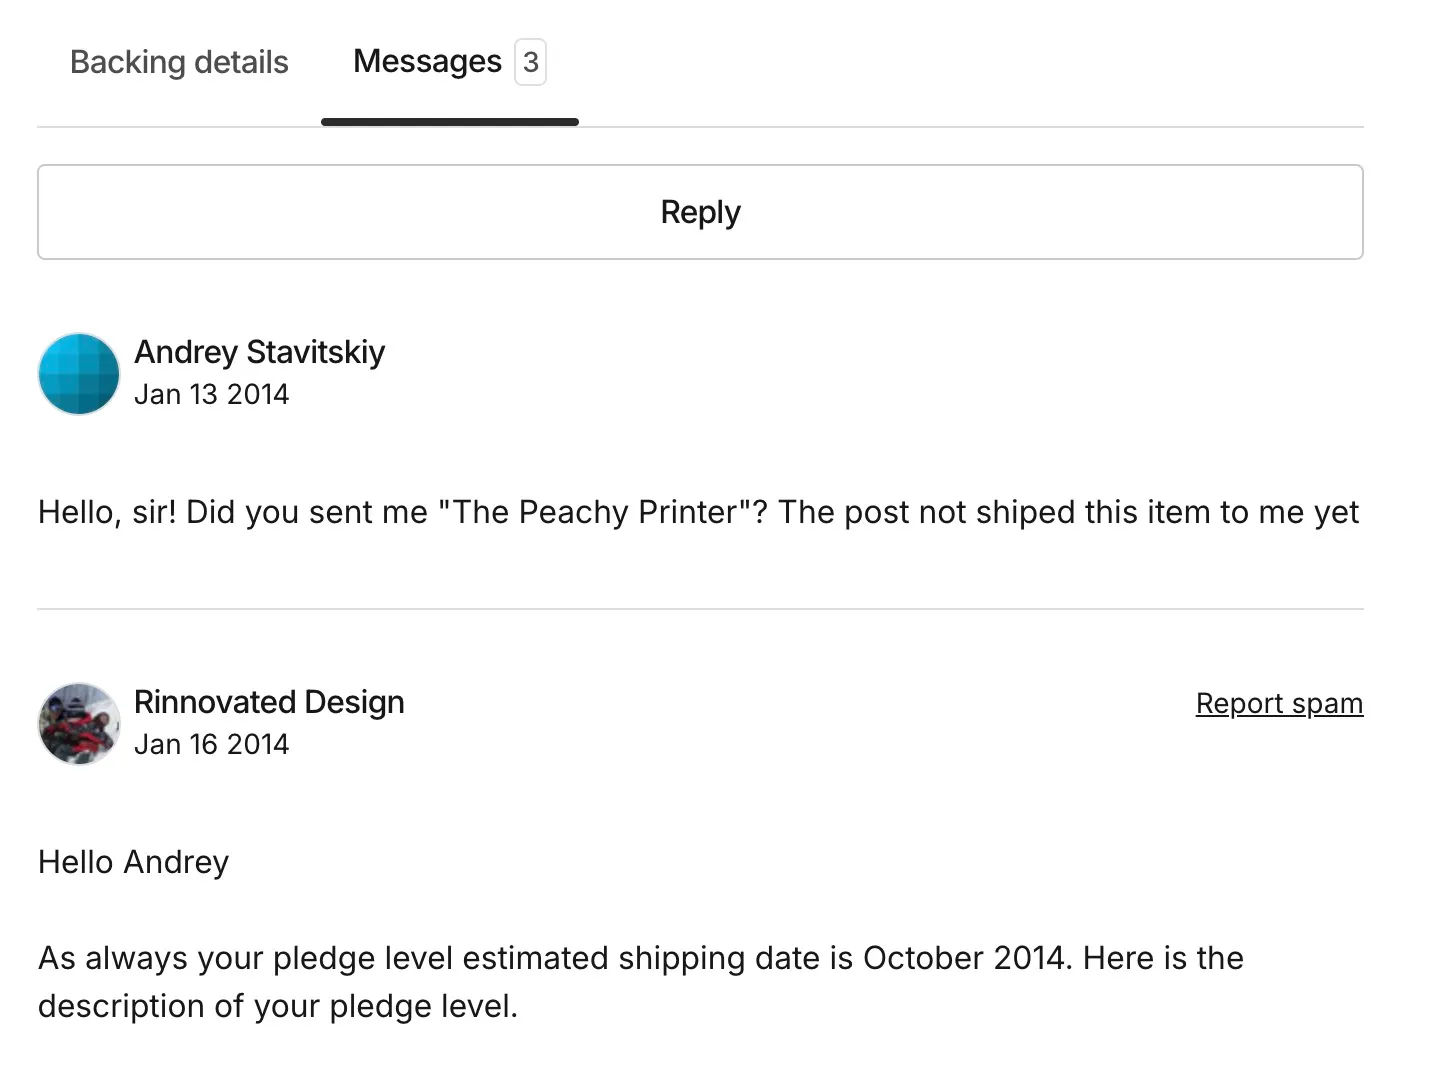
Task: Click the divider line between the two messages
Action: (700, 609)
